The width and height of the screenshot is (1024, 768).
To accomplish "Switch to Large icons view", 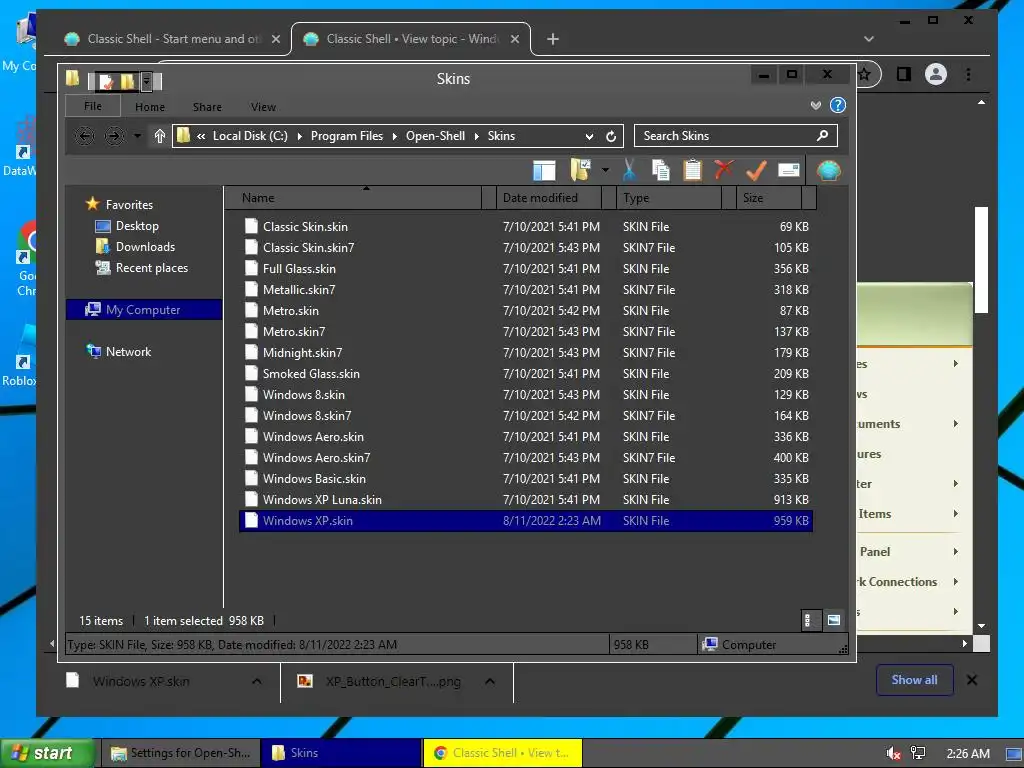I will [x=834, y=620].
